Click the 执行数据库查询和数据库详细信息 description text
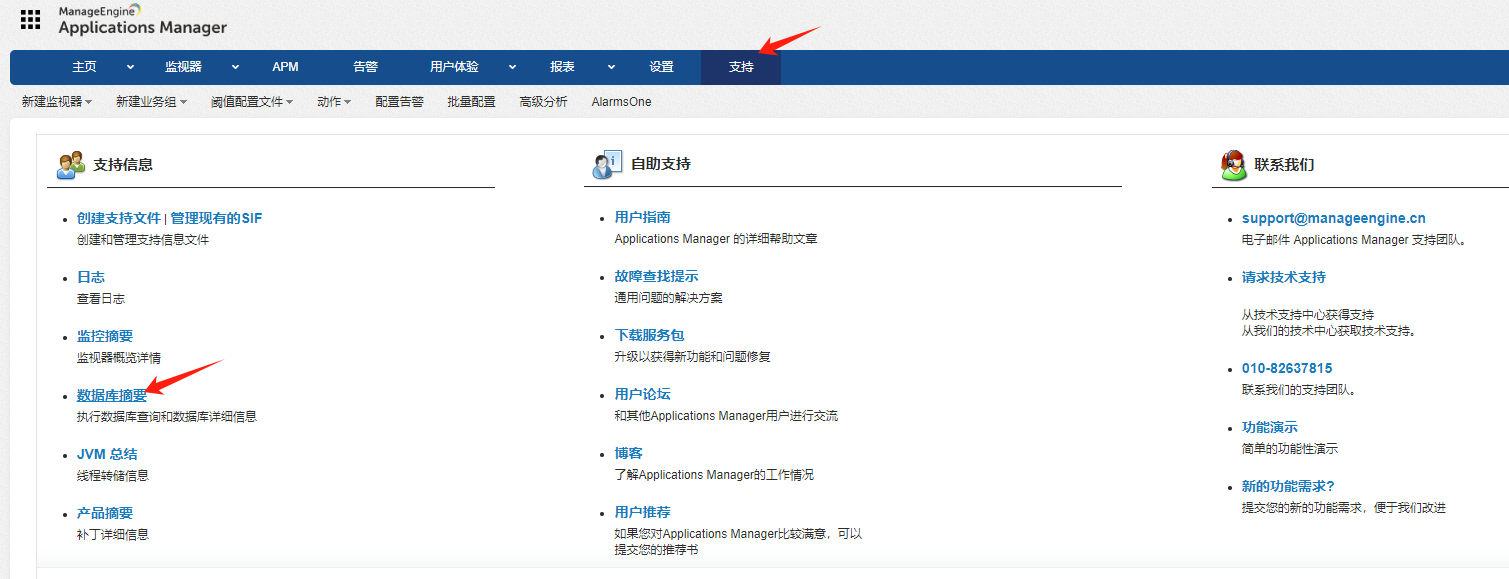 [167, 417]
